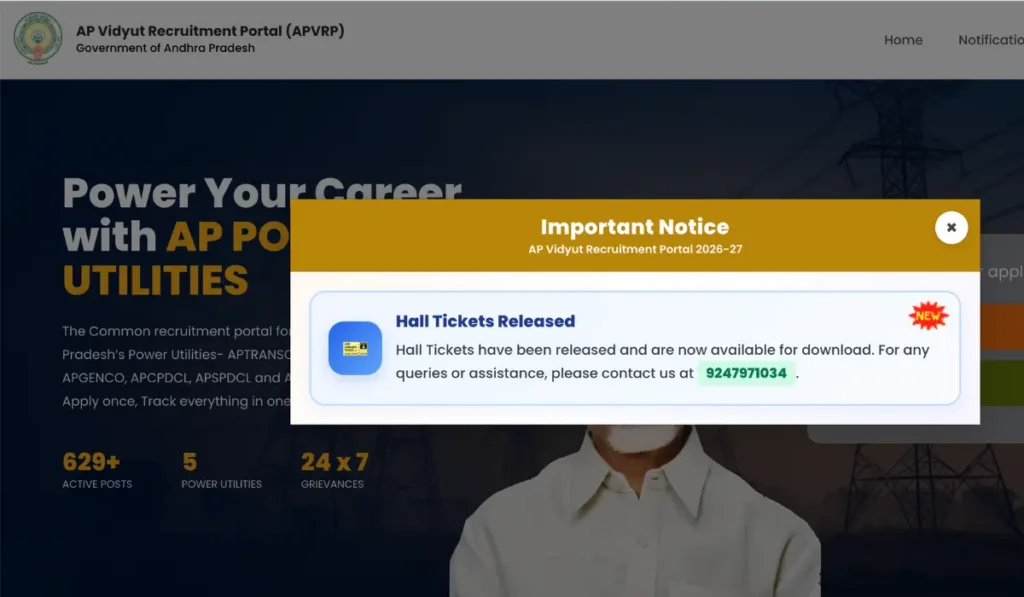Click the 629+ Active Posts stat
The height and width of the screenshot is (597, 1024).
pyautogui.click(x=97, y=470)
